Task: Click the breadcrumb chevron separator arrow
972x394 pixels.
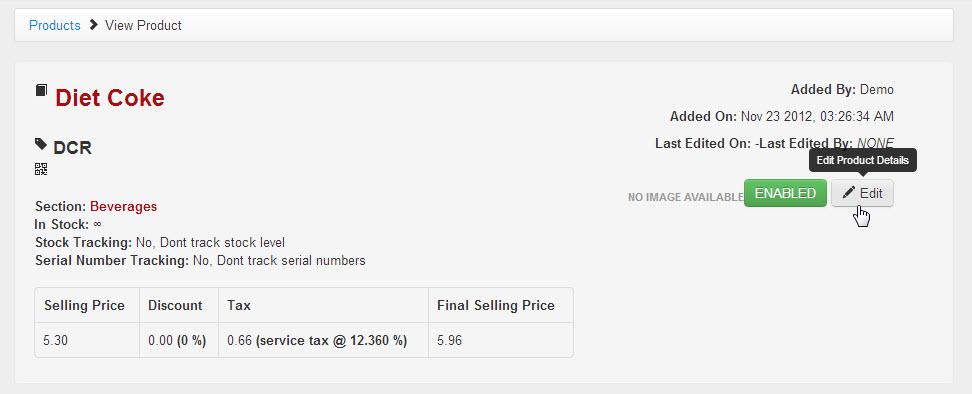Action: click(x=93, y=25)
